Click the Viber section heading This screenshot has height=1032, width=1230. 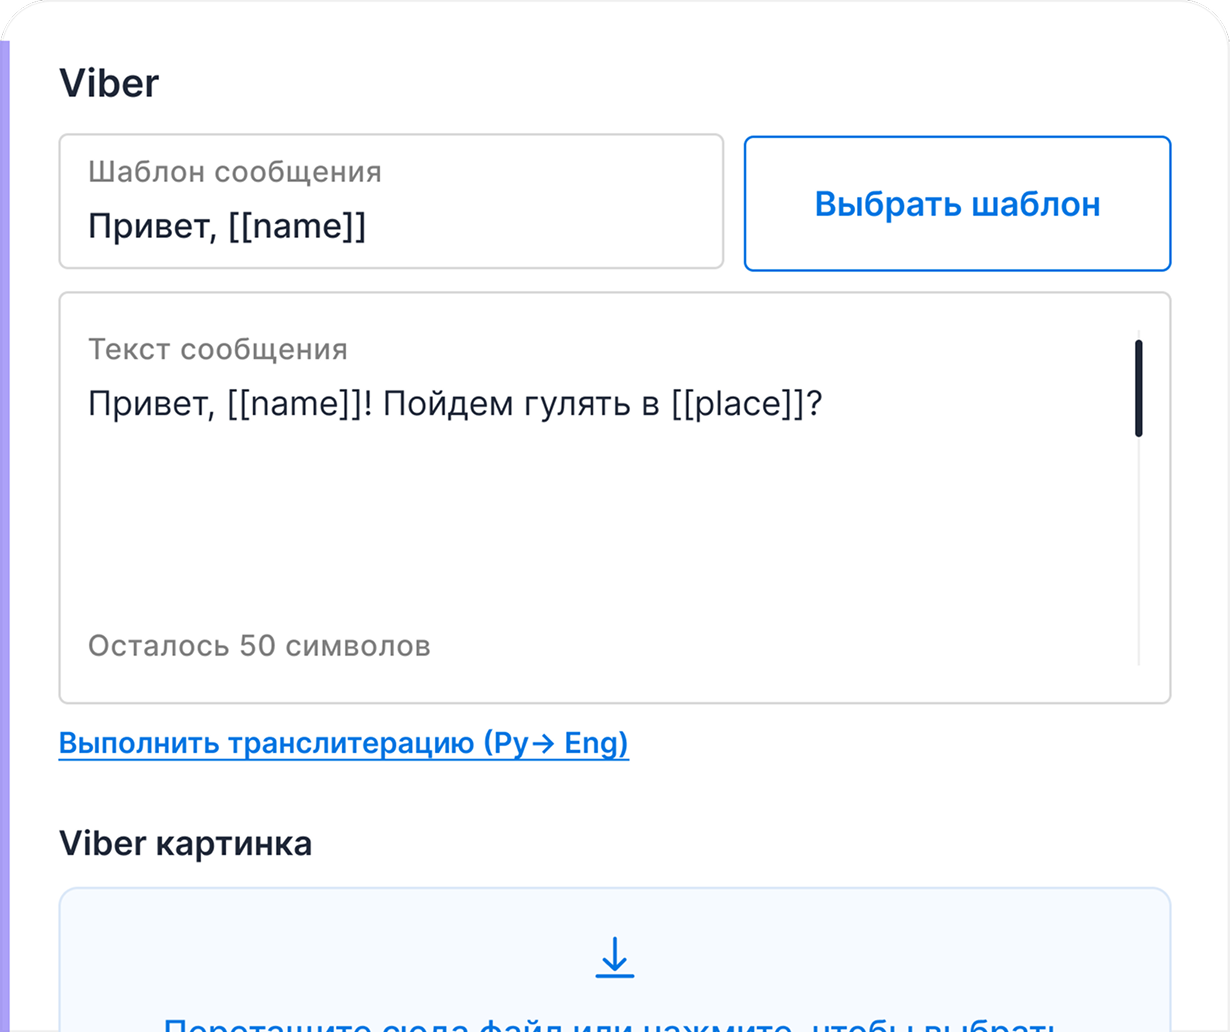click(x=109, y=83)
